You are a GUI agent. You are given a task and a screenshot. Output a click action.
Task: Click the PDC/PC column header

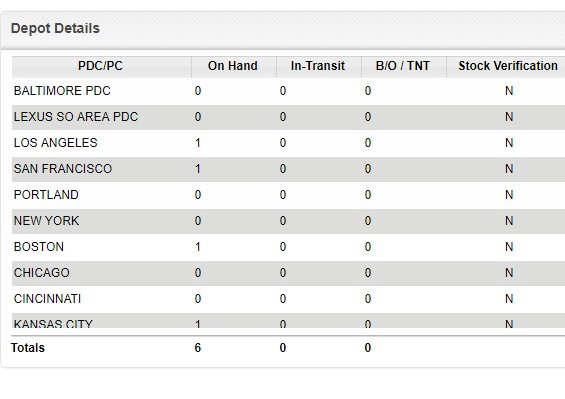pyautogui.click(x=101, y=66)
